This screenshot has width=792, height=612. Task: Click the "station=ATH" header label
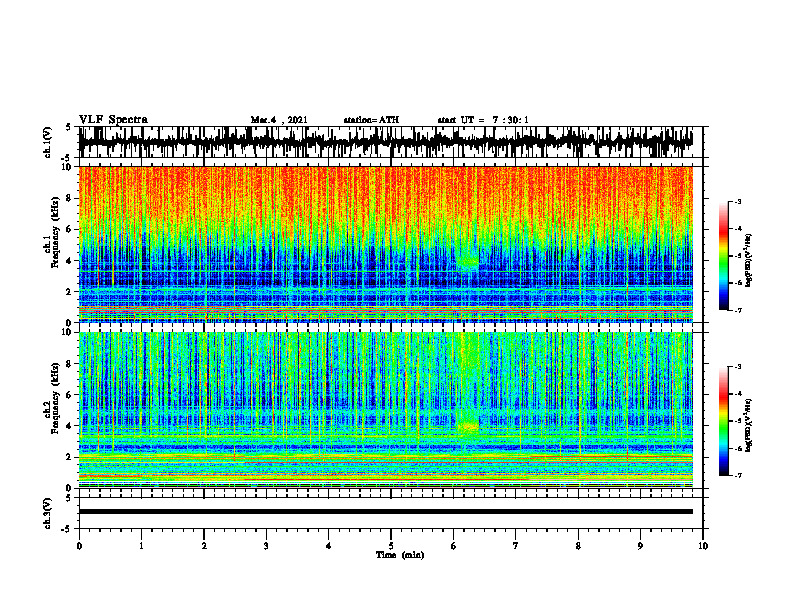371,120
